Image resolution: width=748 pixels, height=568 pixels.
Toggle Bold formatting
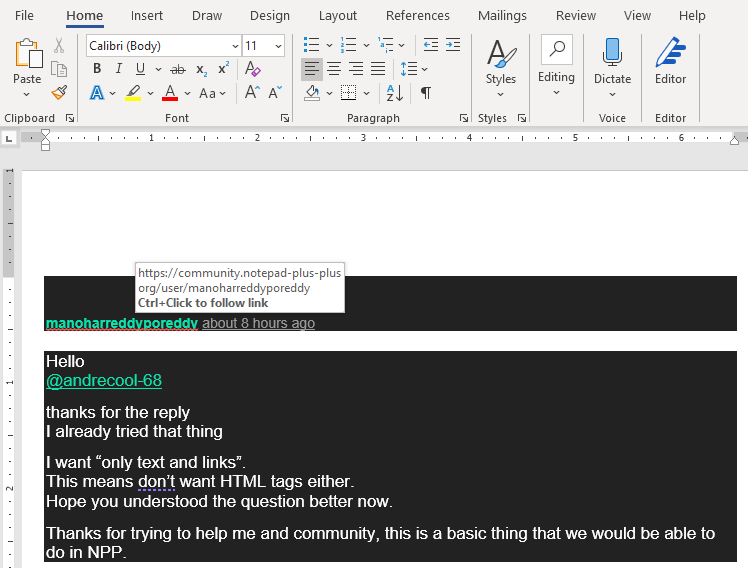point(97,69)
